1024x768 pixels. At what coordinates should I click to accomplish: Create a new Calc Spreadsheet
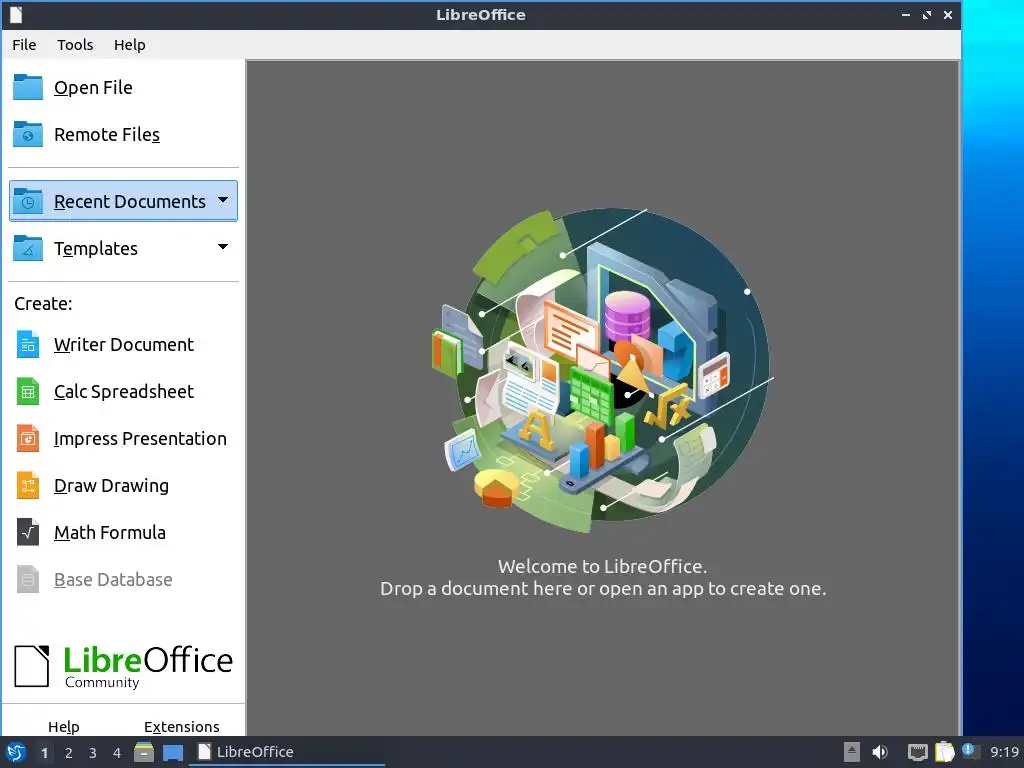point(124,392)
